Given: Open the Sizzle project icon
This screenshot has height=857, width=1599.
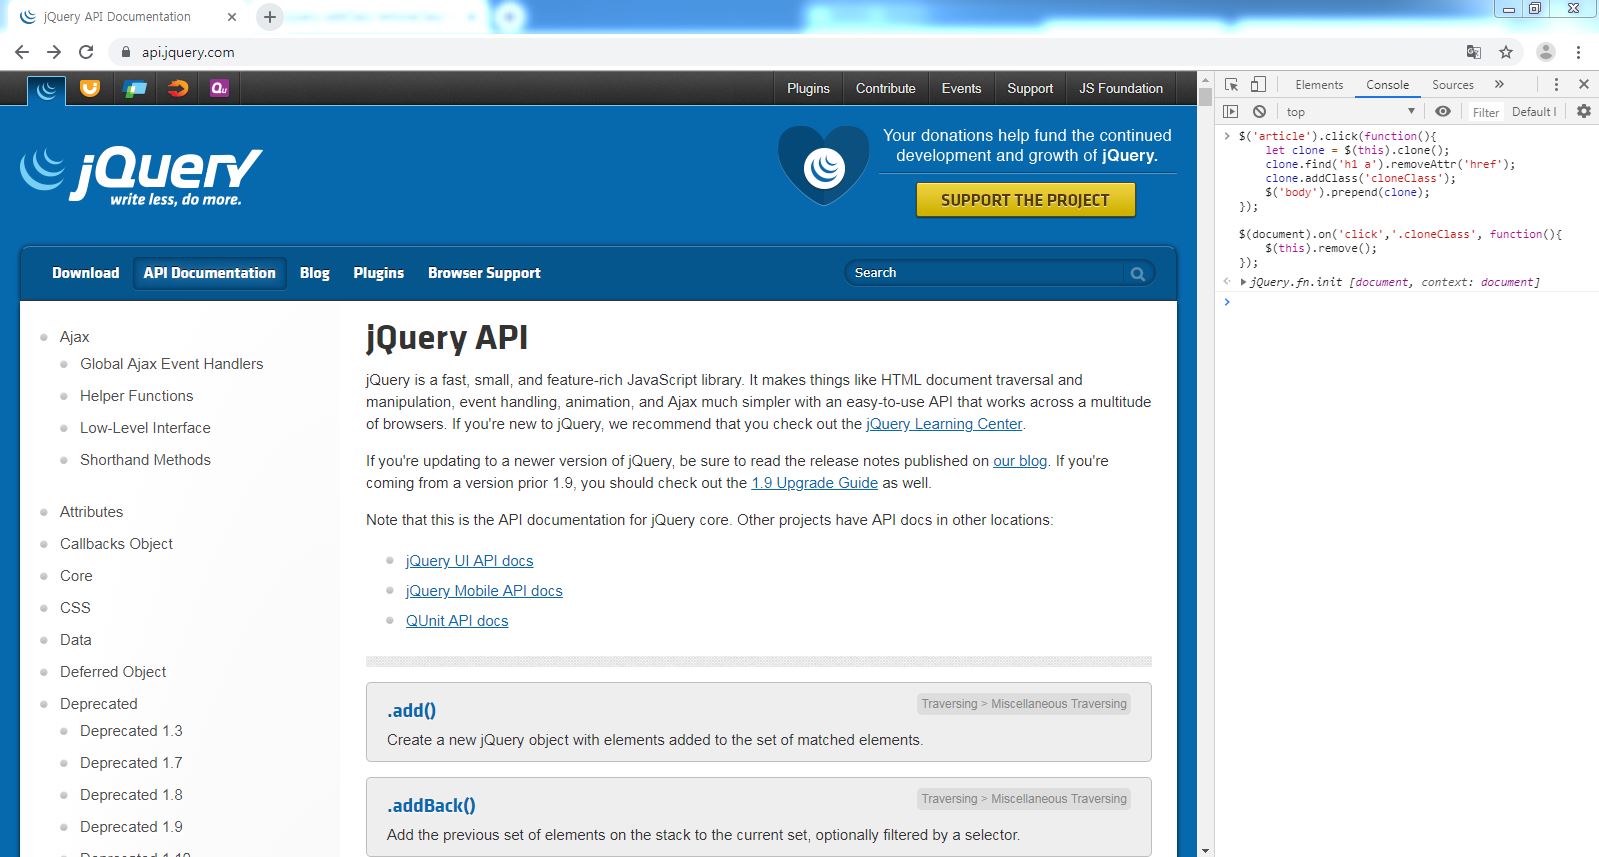Looking at the screenshot, I should (178, 88).
